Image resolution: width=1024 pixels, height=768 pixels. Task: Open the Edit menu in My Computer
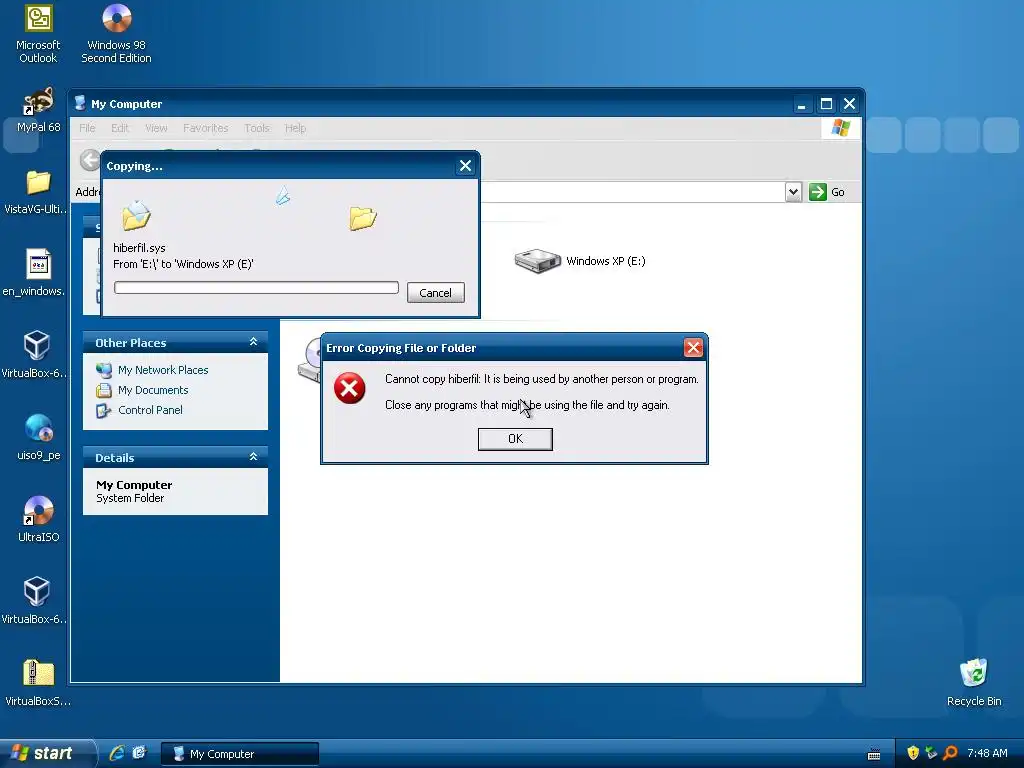(120, 128)
